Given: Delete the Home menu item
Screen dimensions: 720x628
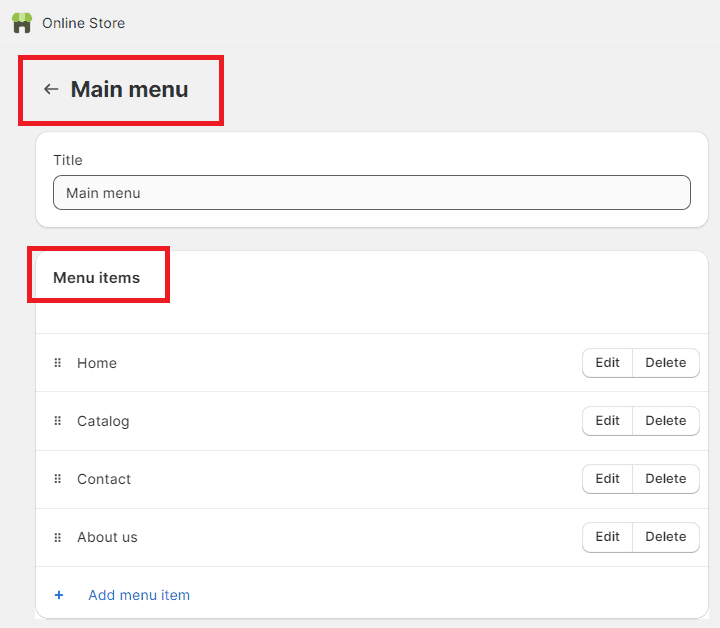Looking at the screenshot, I should pyautogui.click(x=665, y=363).
